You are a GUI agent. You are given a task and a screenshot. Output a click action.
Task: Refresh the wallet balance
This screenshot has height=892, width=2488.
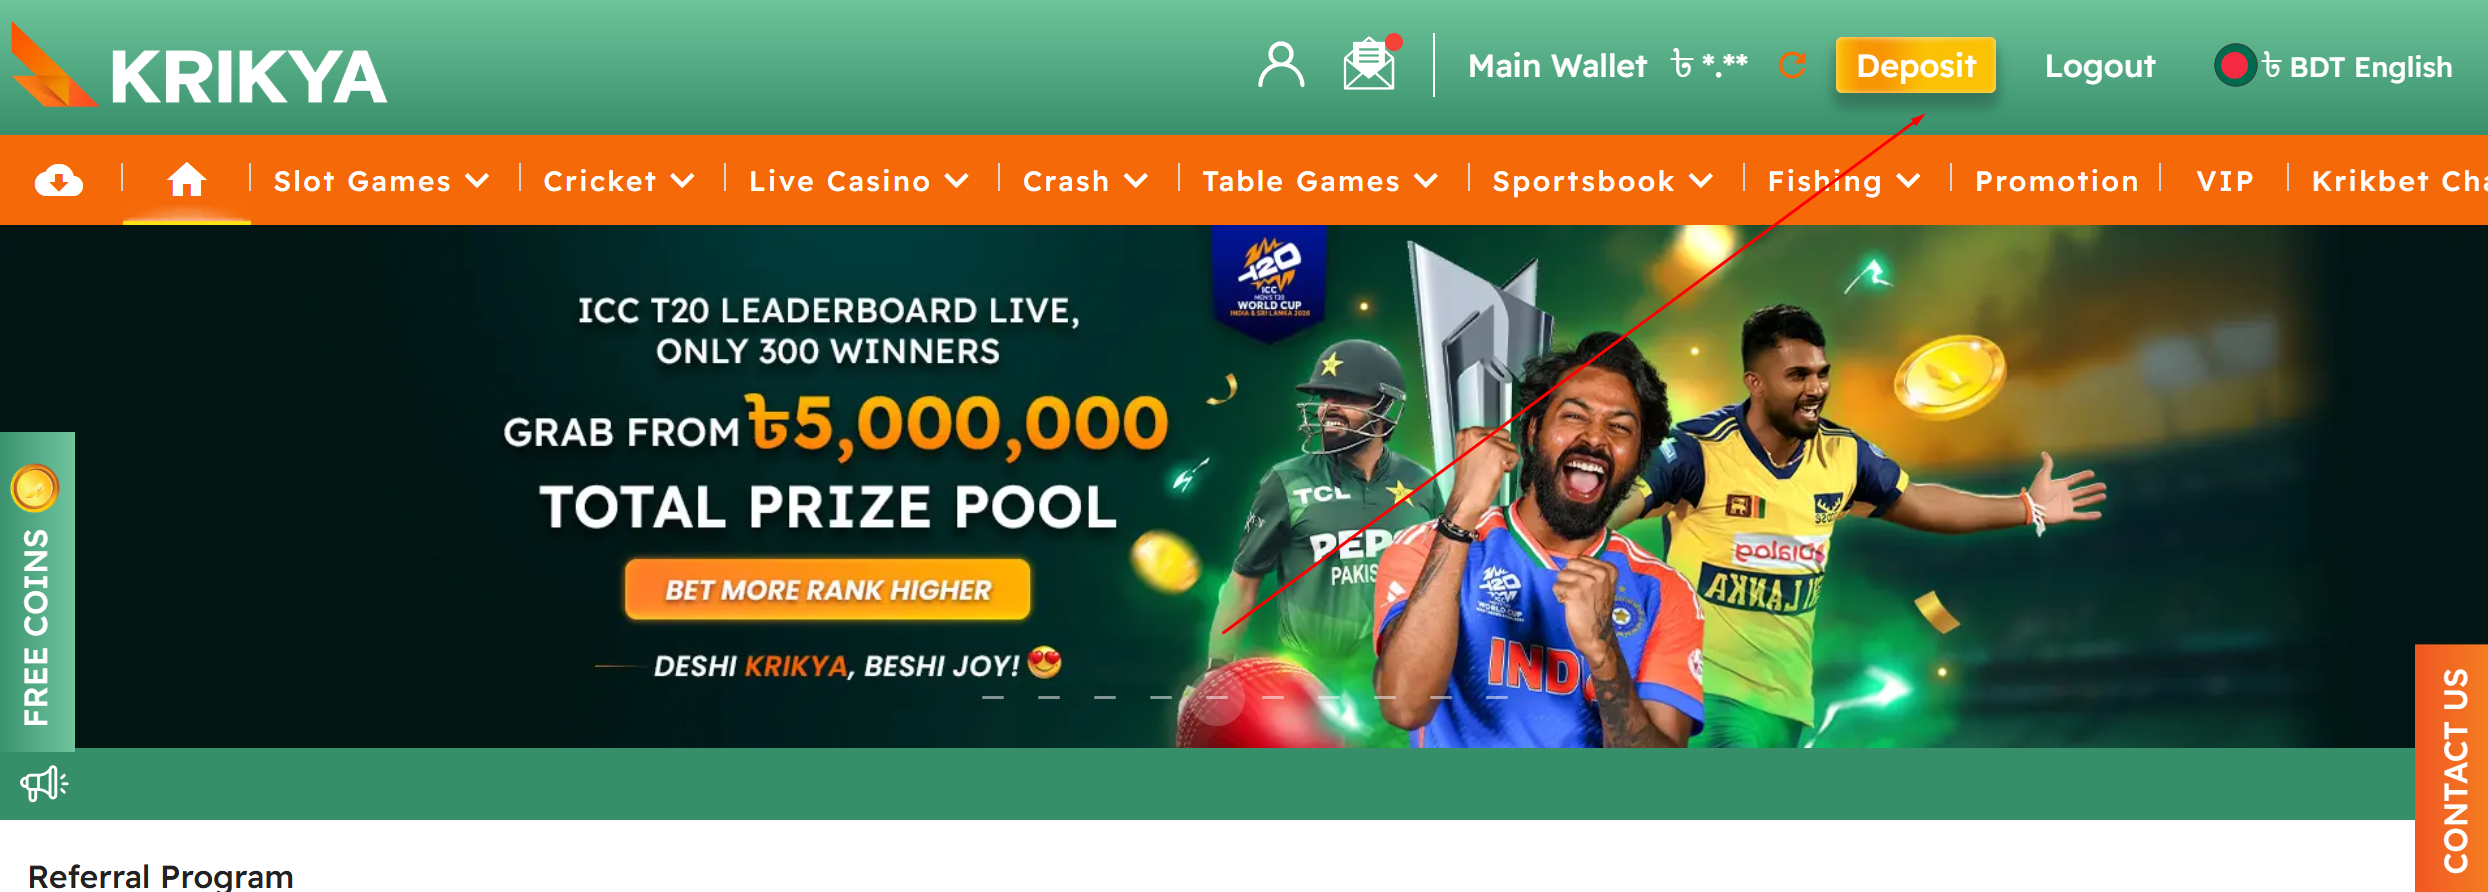(1792, 66)
